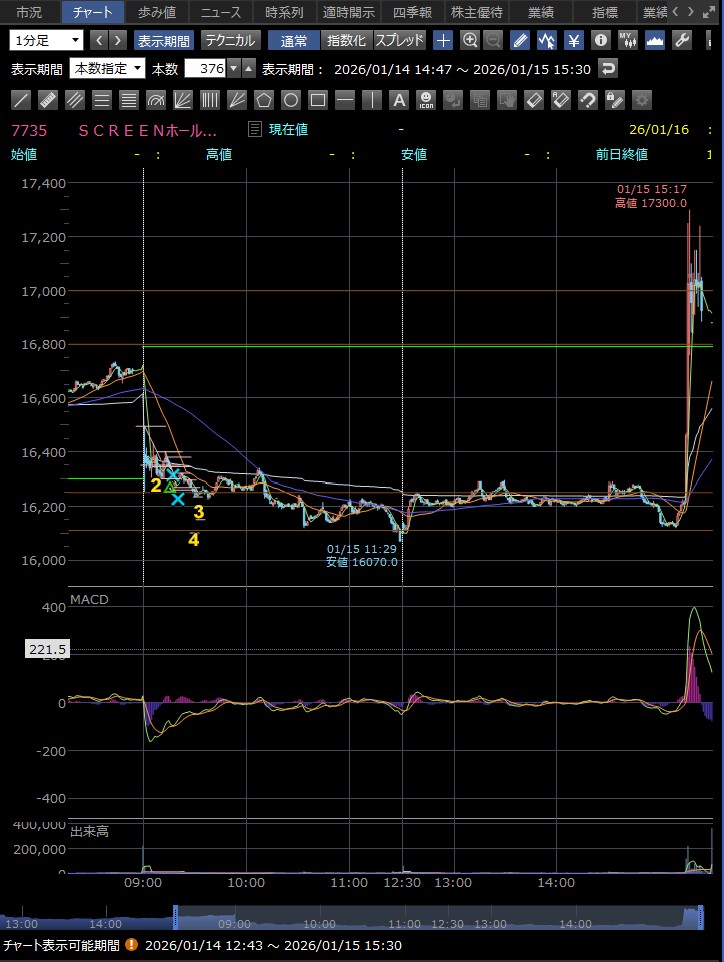This screenshot has height=962, width=724.
Task: Open the 本数 count dropdown arrow
Action: tap(234, 69)
